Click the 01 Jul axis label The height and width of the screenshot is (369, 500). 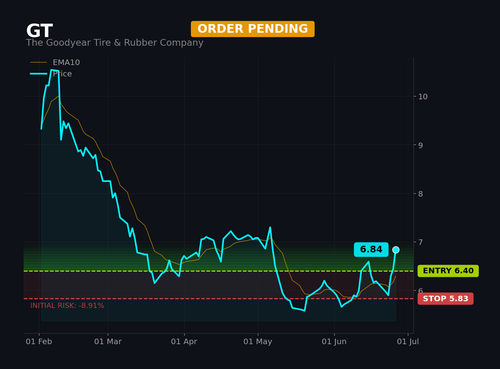coord(408,342)
